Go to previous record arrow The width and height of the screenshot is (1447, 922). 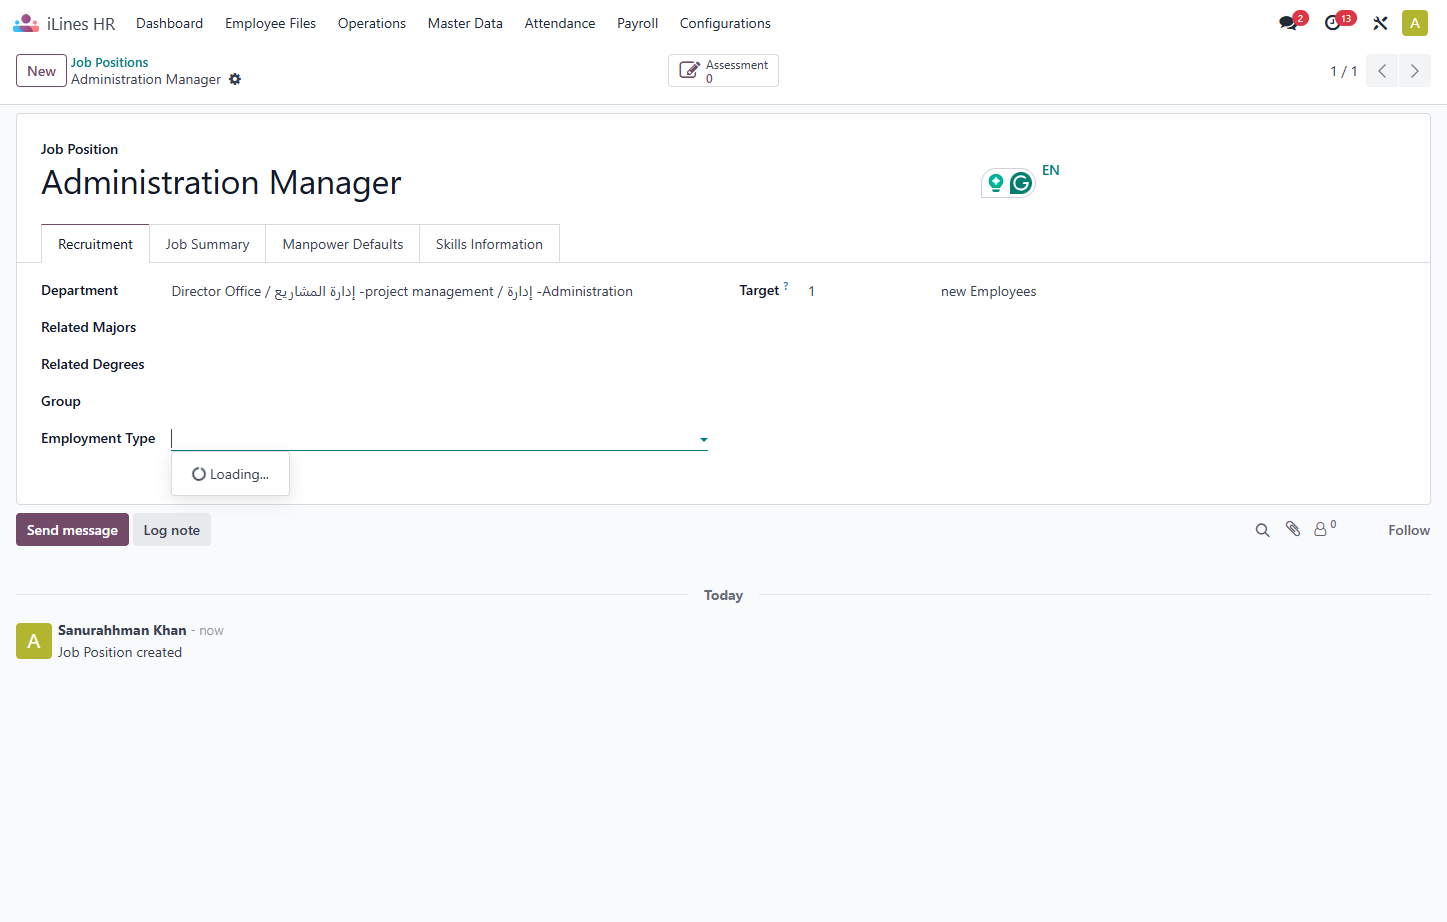coord(1382,71)
